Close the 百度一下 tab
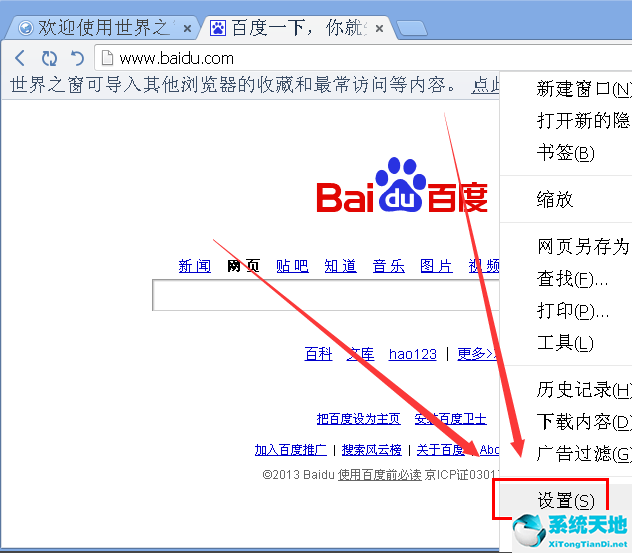The height and width of the screenshot is (553, 632). tap(379, 29)
